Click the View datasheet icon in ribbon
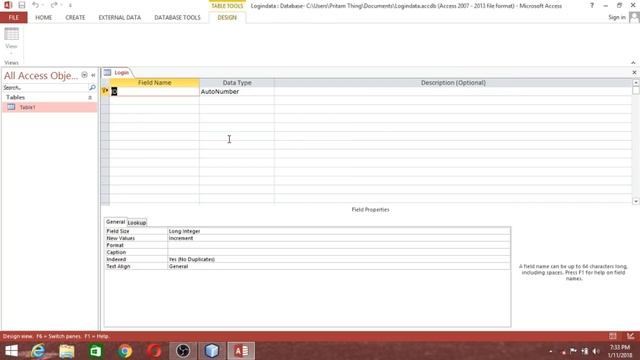The height and width of the screenshot is (360, 640). pos(11,34)
